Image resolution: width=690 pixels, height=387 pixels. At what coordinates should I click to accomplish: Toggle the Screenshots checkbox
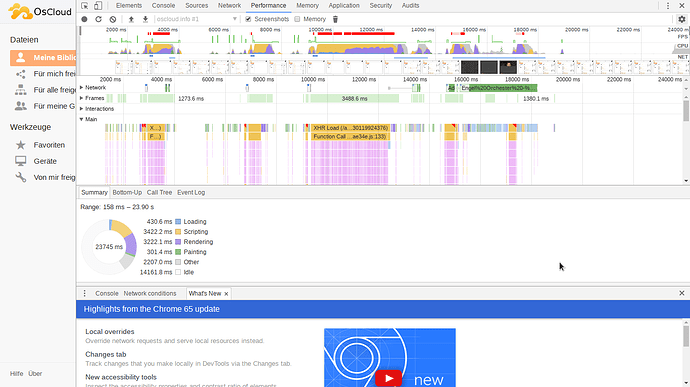[x=248, y=19]
